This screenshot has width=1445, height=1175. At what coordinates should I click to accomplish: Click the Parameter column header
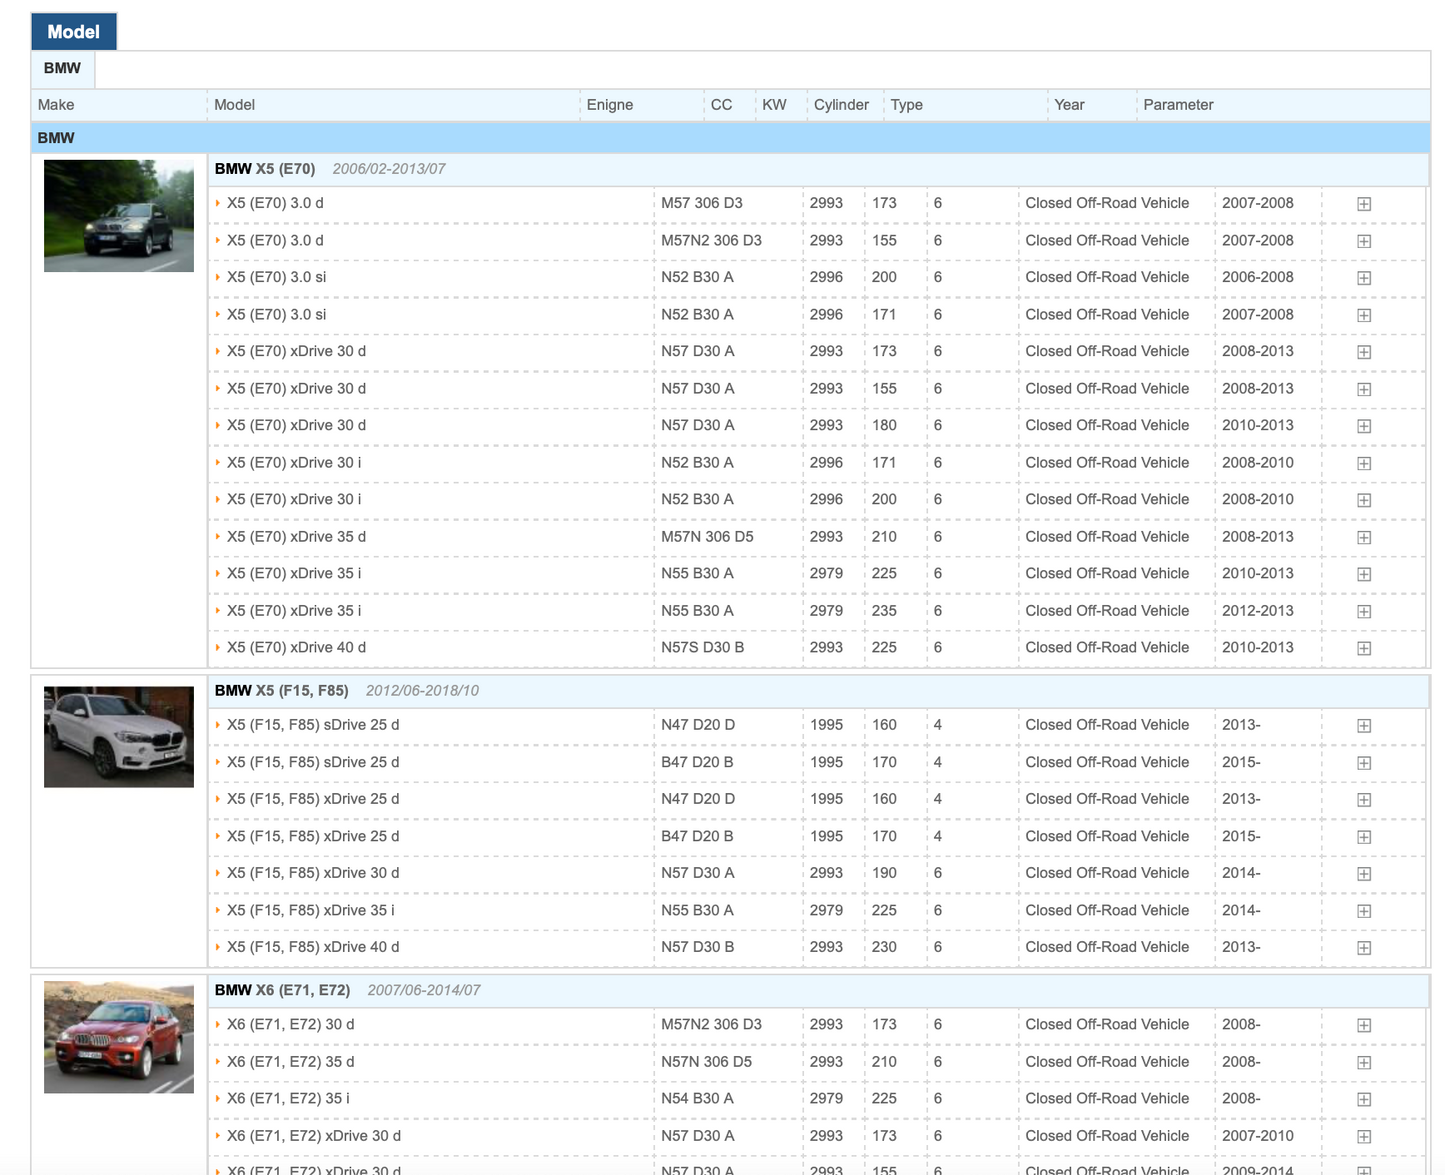[1178, 105]
